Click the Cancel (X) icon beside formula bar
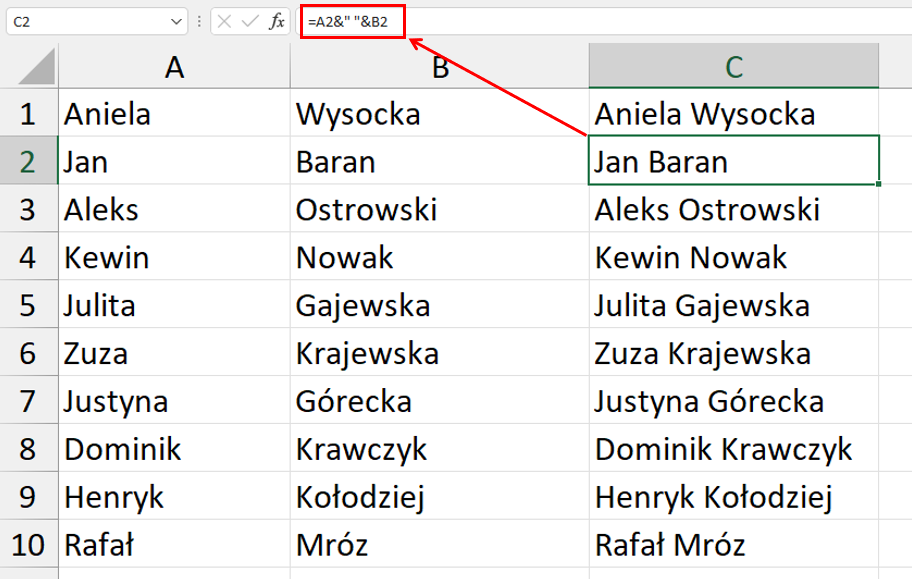This screenshot has width=912, height=579. (x=225, y=19)
